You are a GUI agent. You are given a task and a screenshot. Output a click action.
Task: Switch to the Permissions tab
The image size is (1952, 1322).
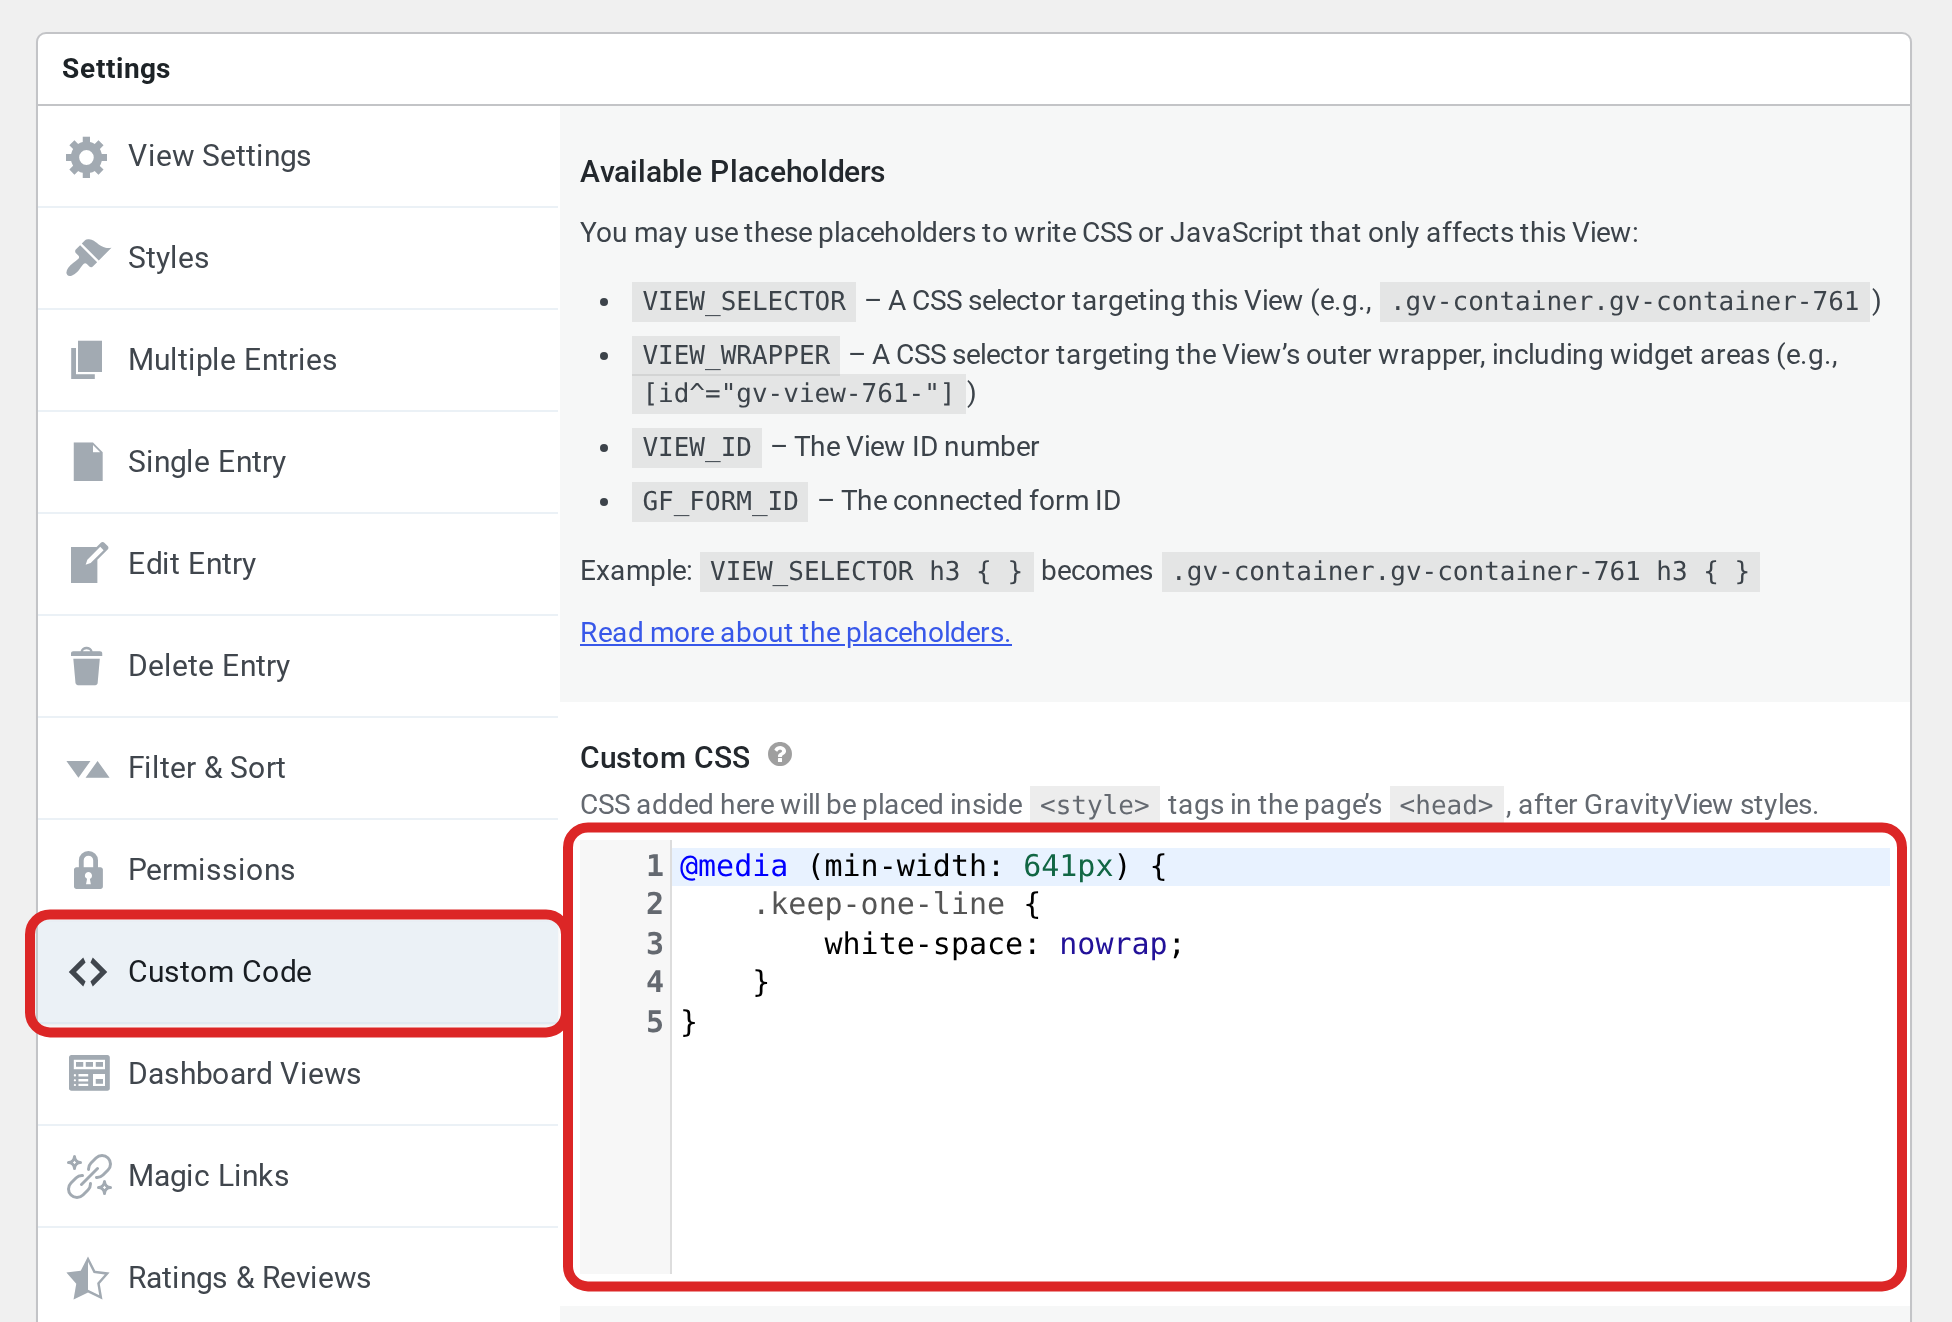[x=298, y=870]
